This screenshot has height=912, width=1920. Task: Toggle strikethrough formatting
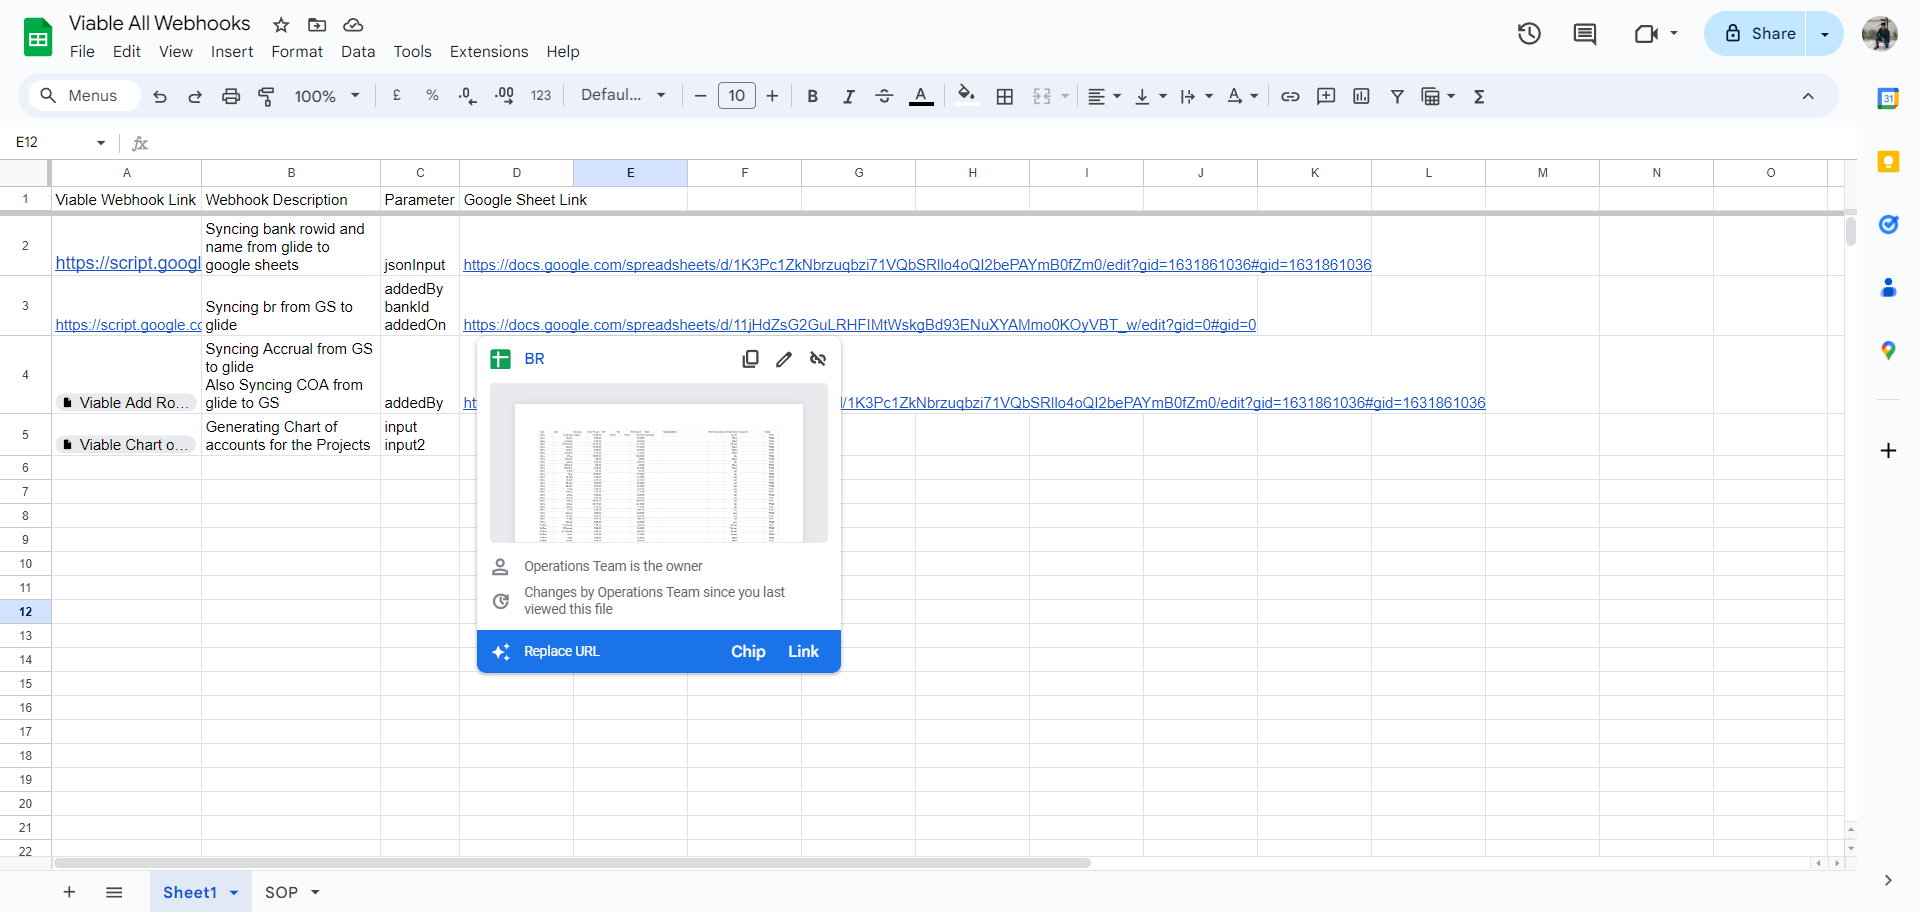pyautogui.click(x=884, y=96)
